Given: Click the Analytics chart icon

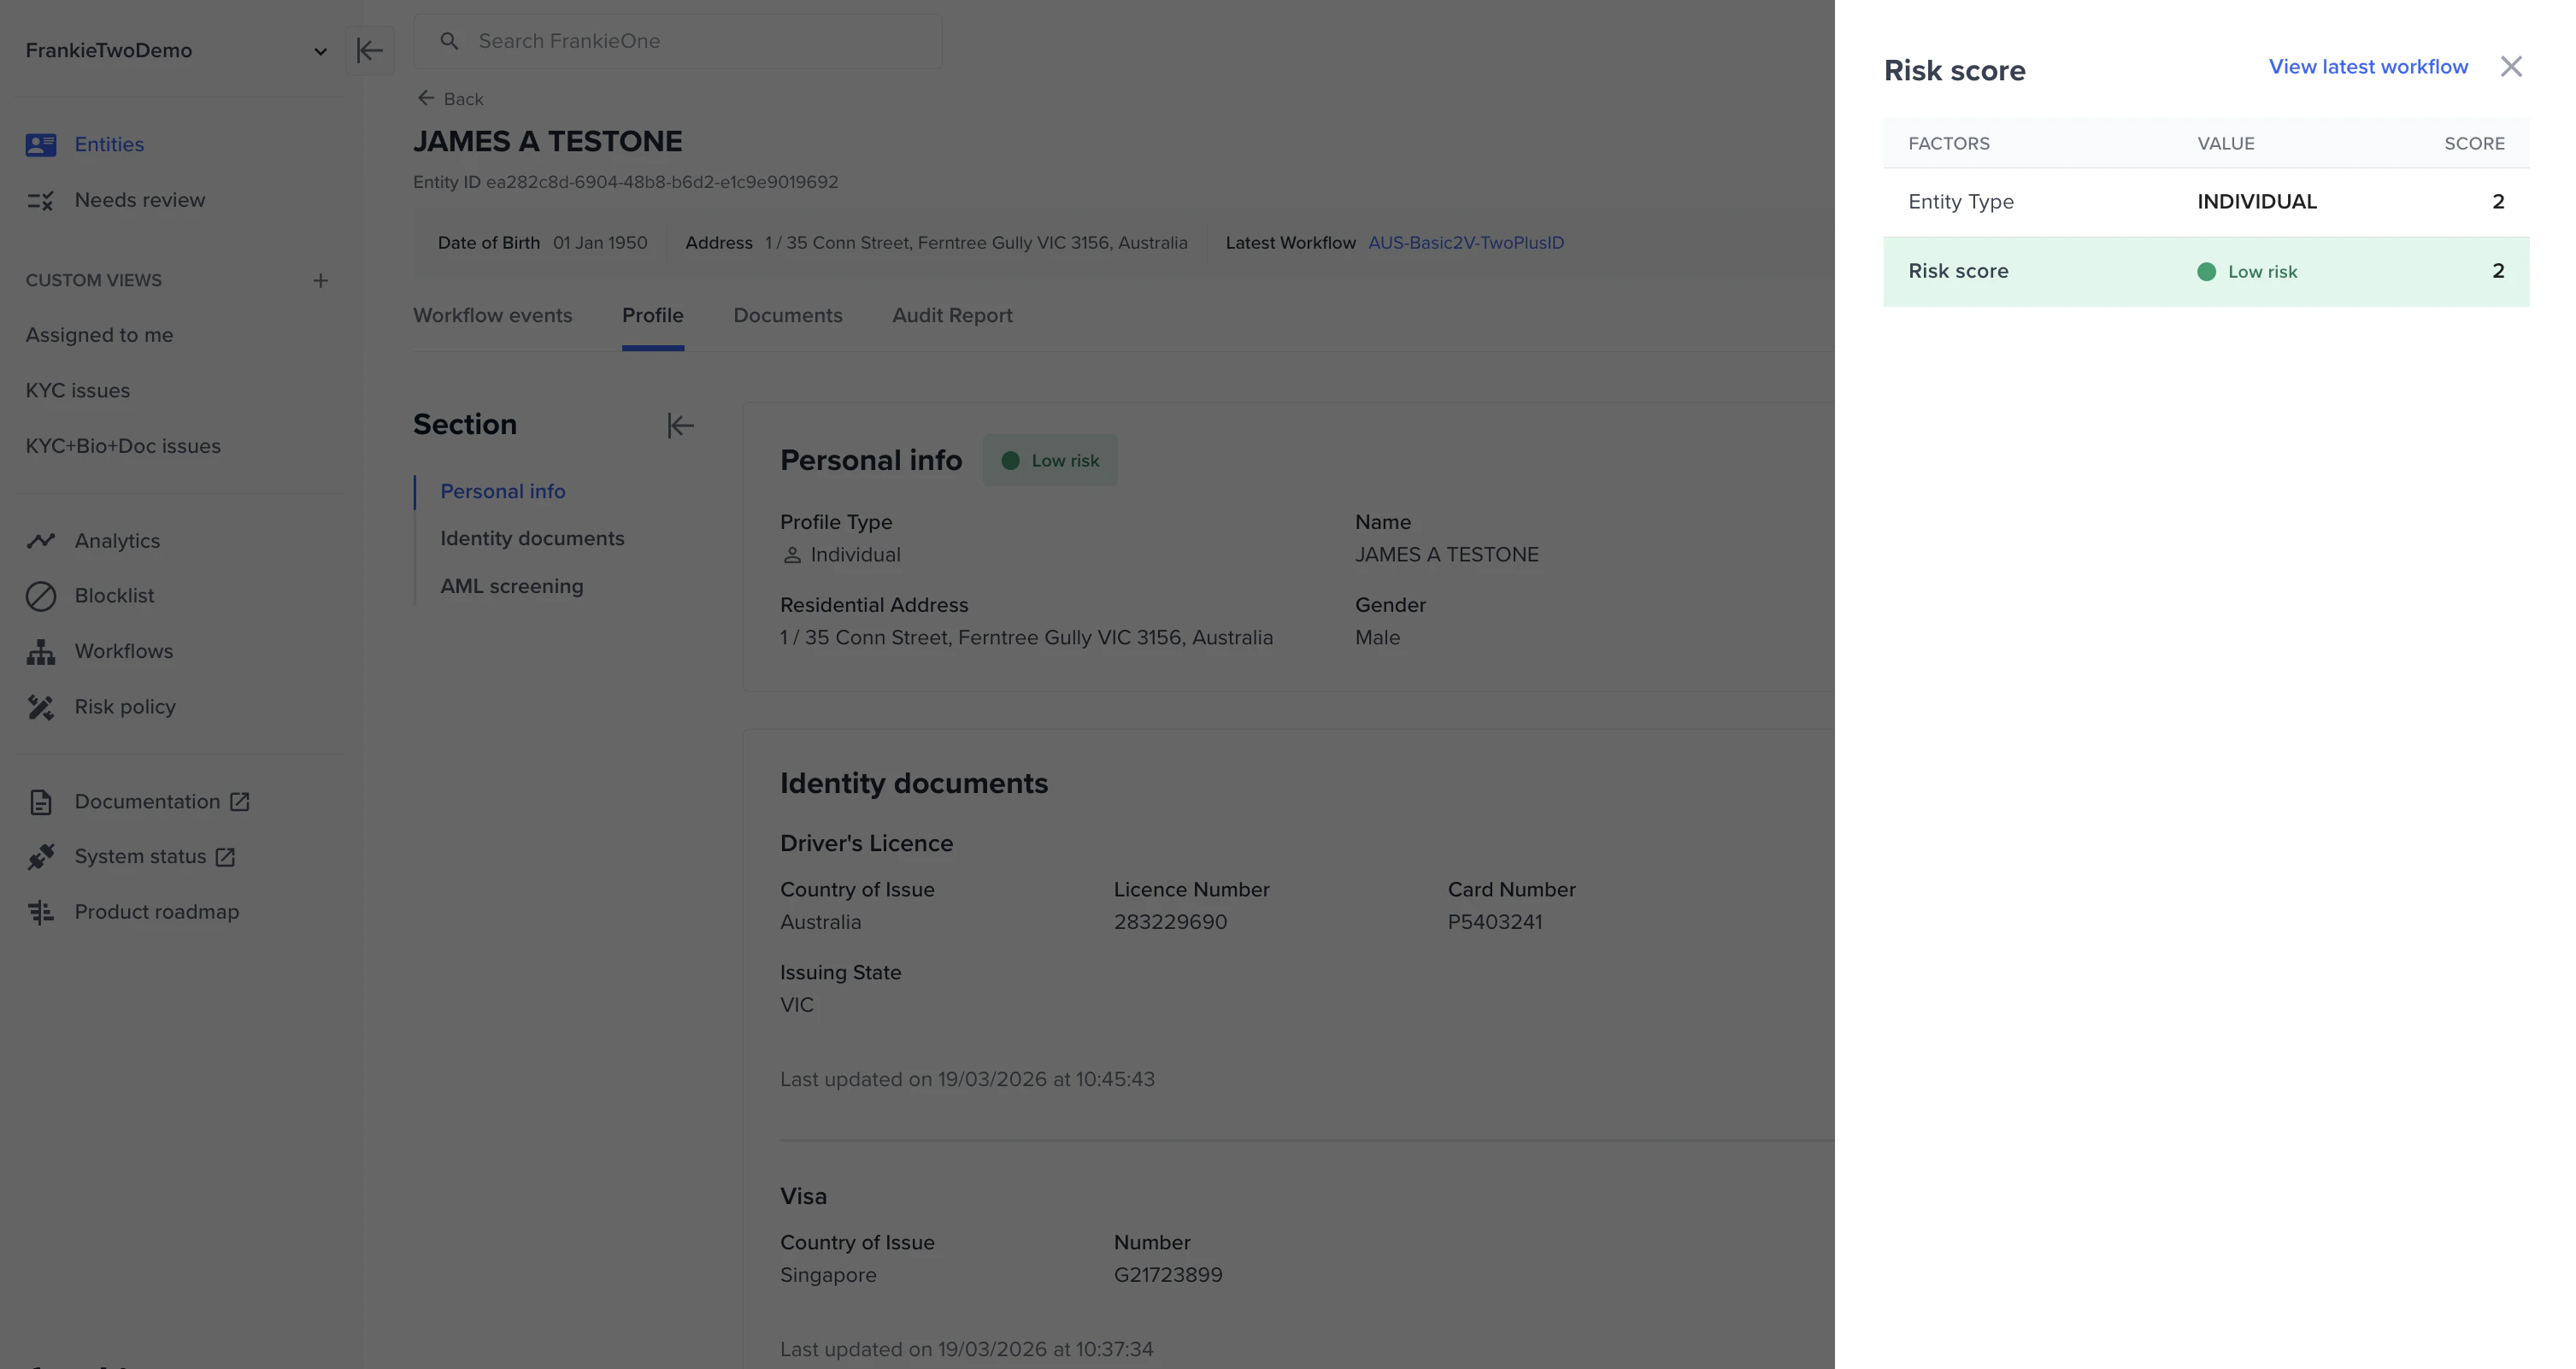Looking at the screenshot, I should 41,541.
